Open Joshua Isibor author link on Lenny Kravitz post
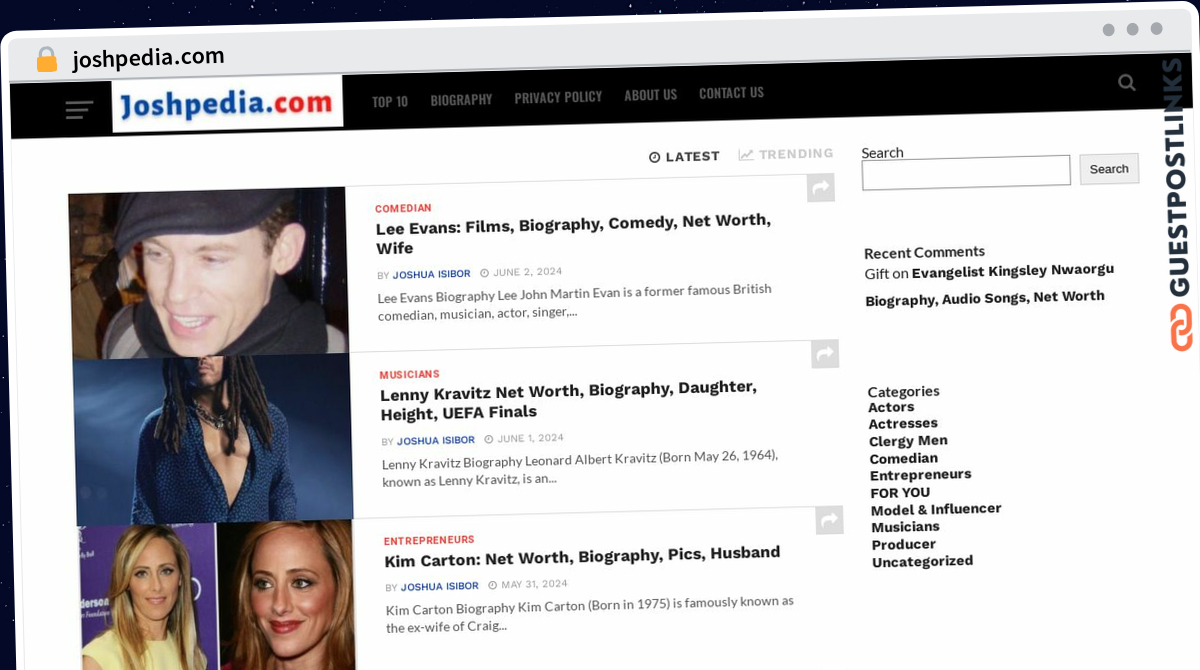Screen dimensions: 1200x670 (x=435, y=440)
